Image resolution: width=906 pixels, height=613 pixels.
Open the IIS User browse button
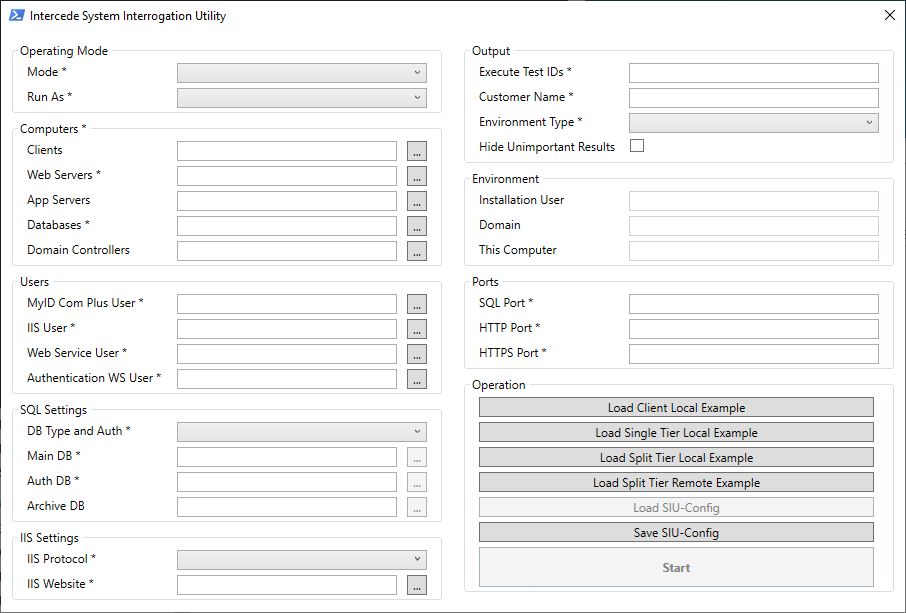pos(417,329)
